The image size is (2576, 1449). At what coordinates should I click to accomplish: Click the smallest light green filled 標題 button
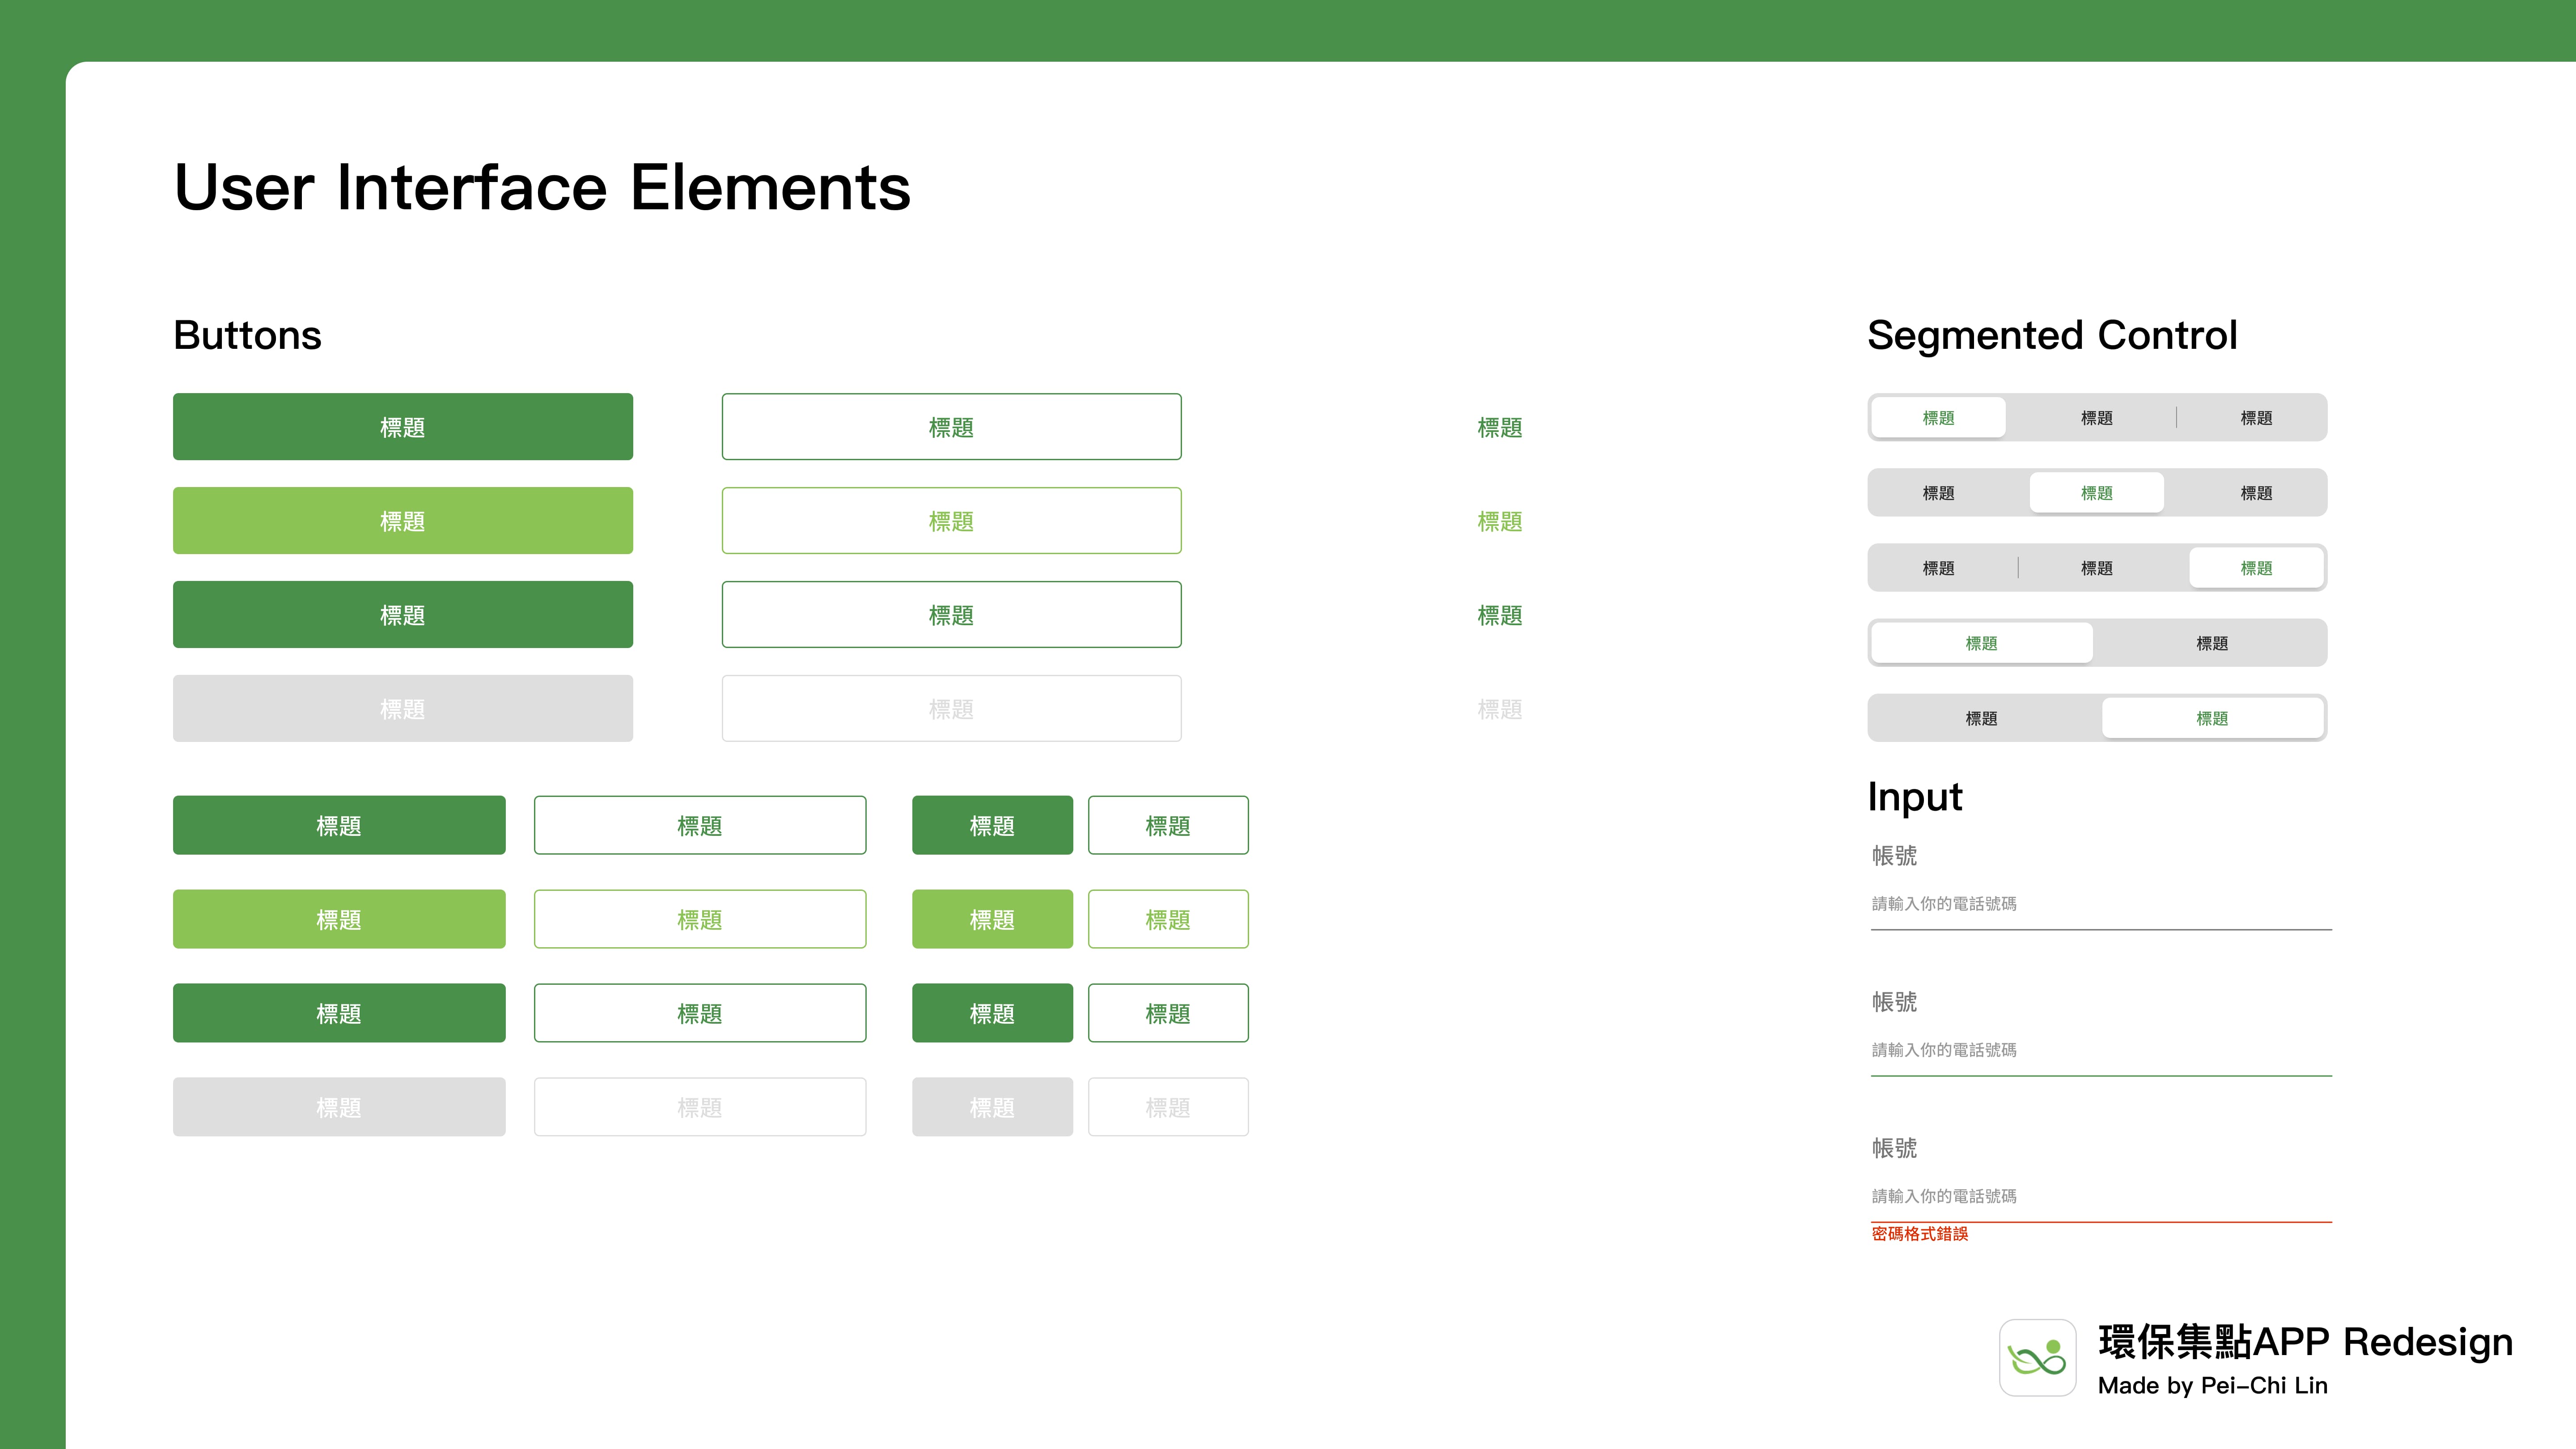point(992,919)
